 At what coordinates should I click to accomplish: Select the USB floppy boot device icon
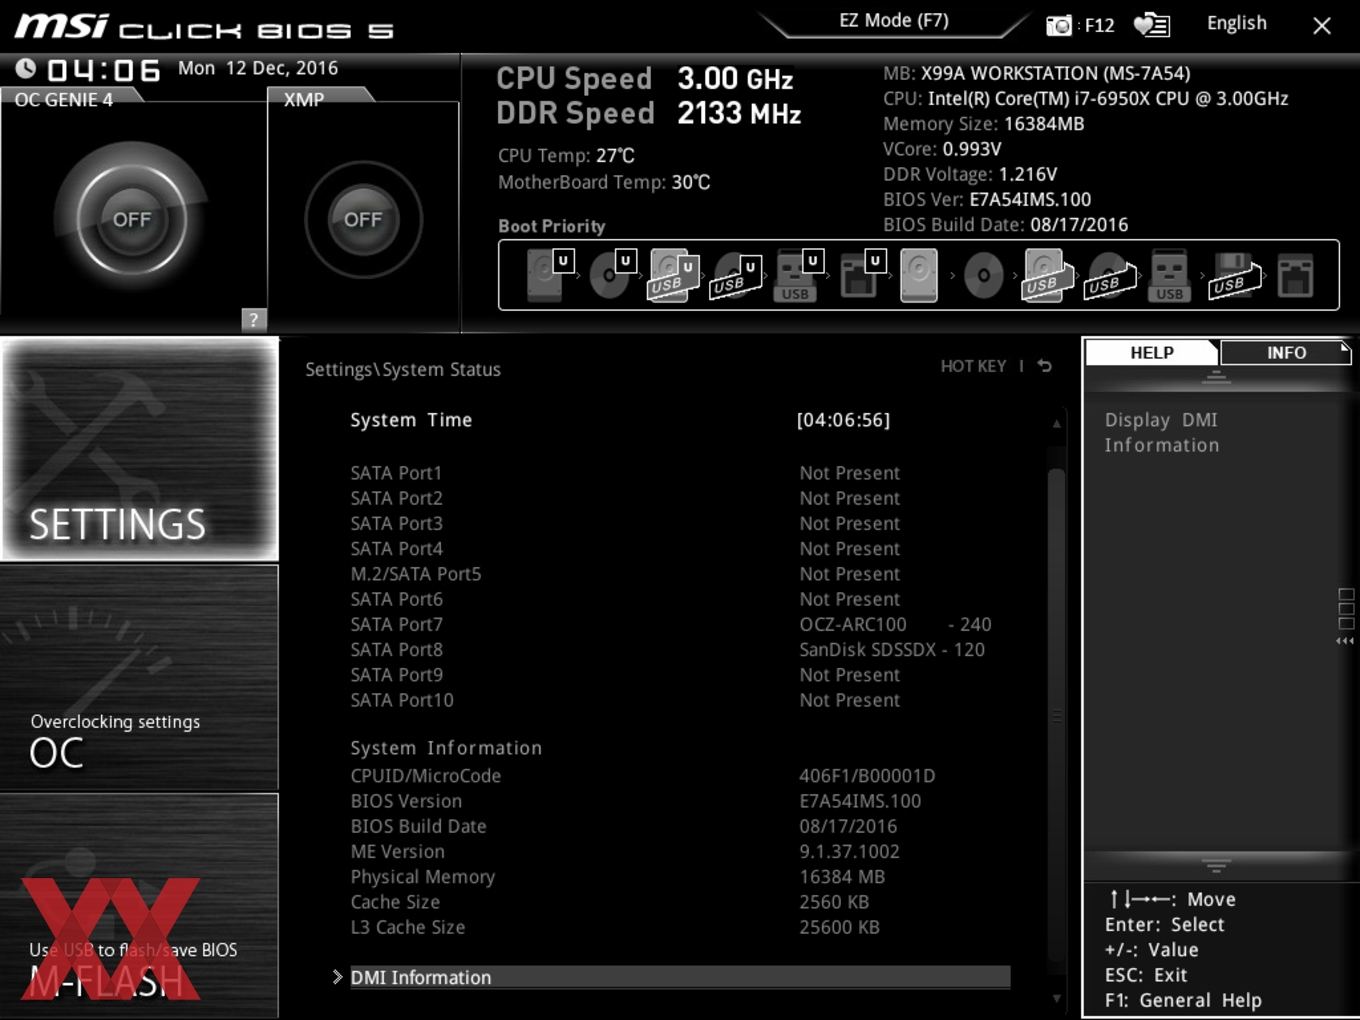pos(1235,275)
